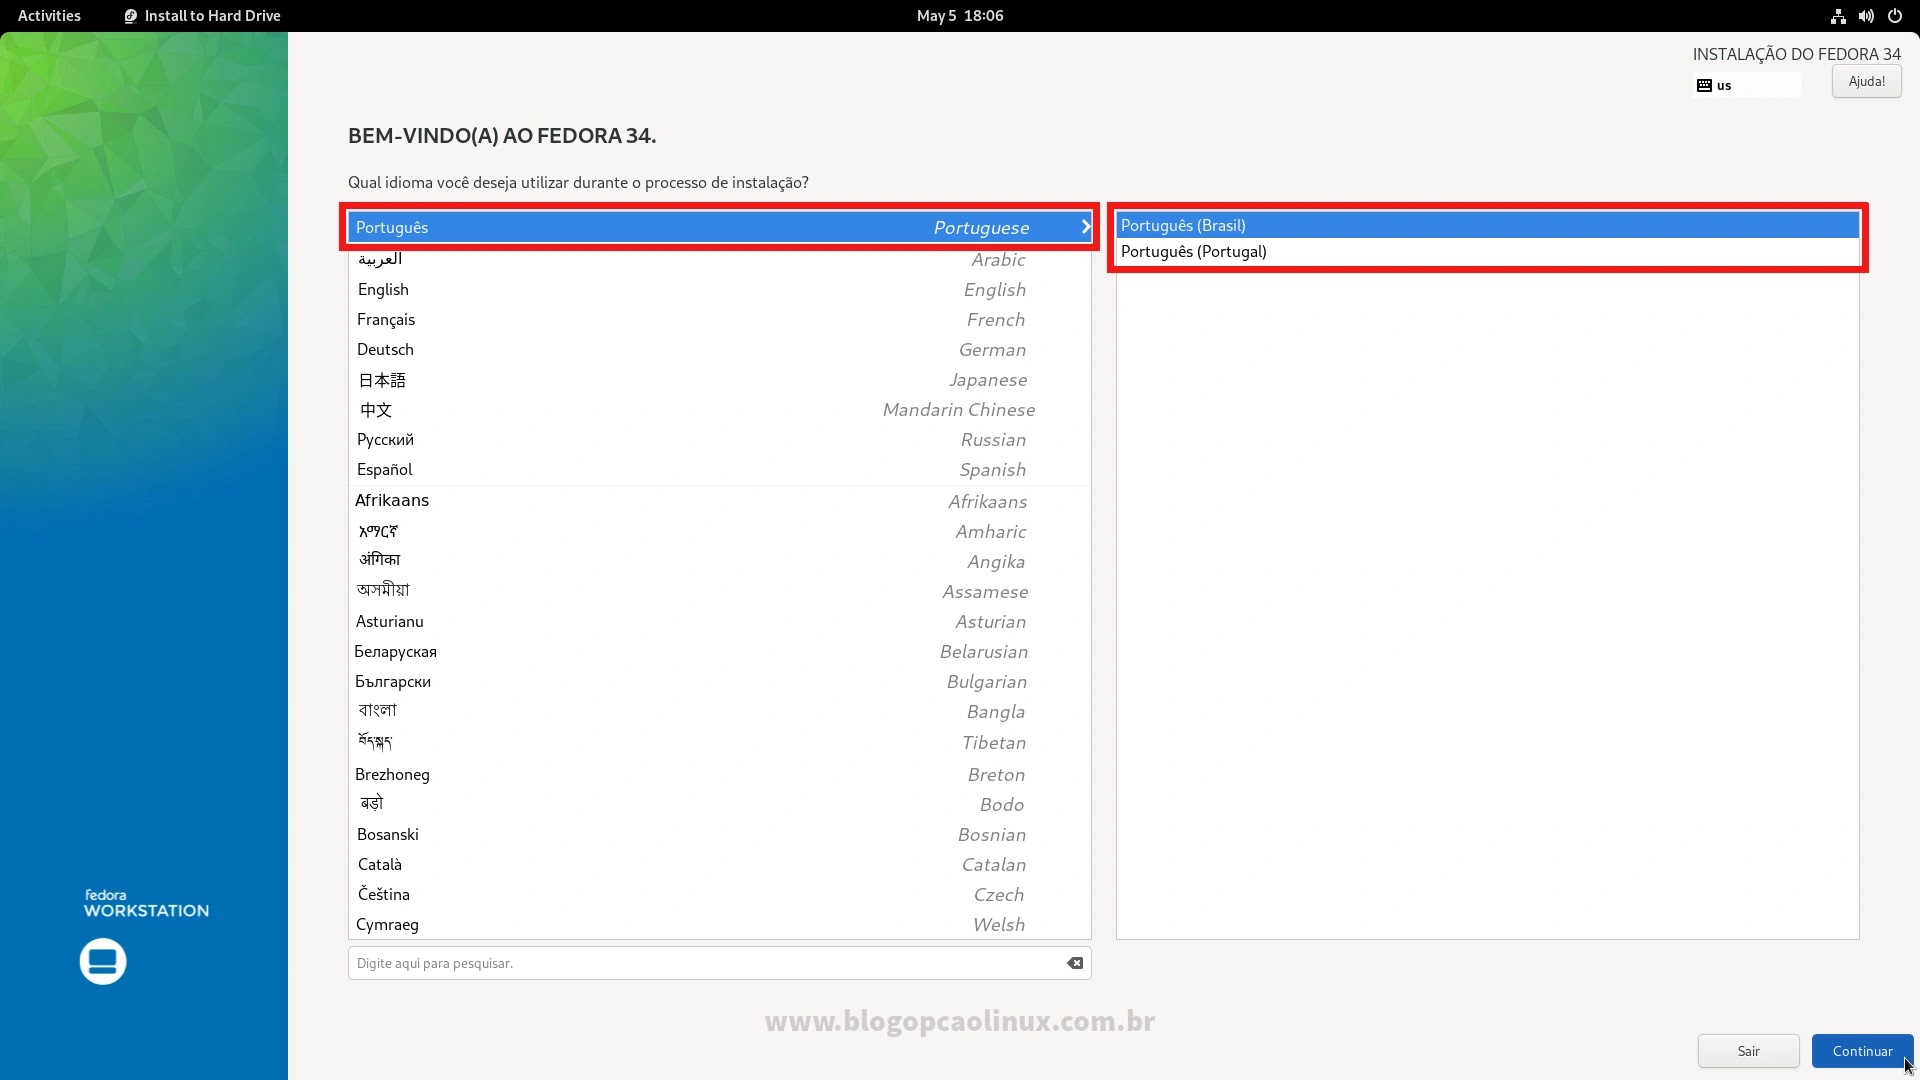The width and height of the screenshot is (1920, 1080).
Task: Select the Angika language row
Action: 719,561
